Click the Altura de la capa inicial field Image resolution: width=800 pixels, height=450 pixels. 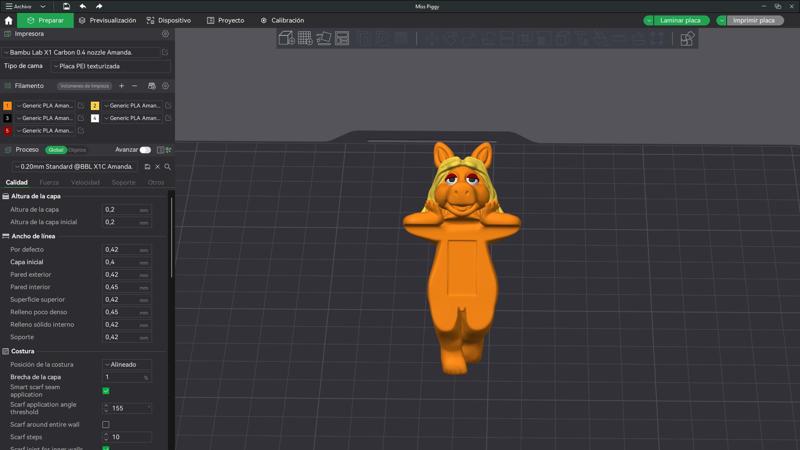(x=126, y=222)
